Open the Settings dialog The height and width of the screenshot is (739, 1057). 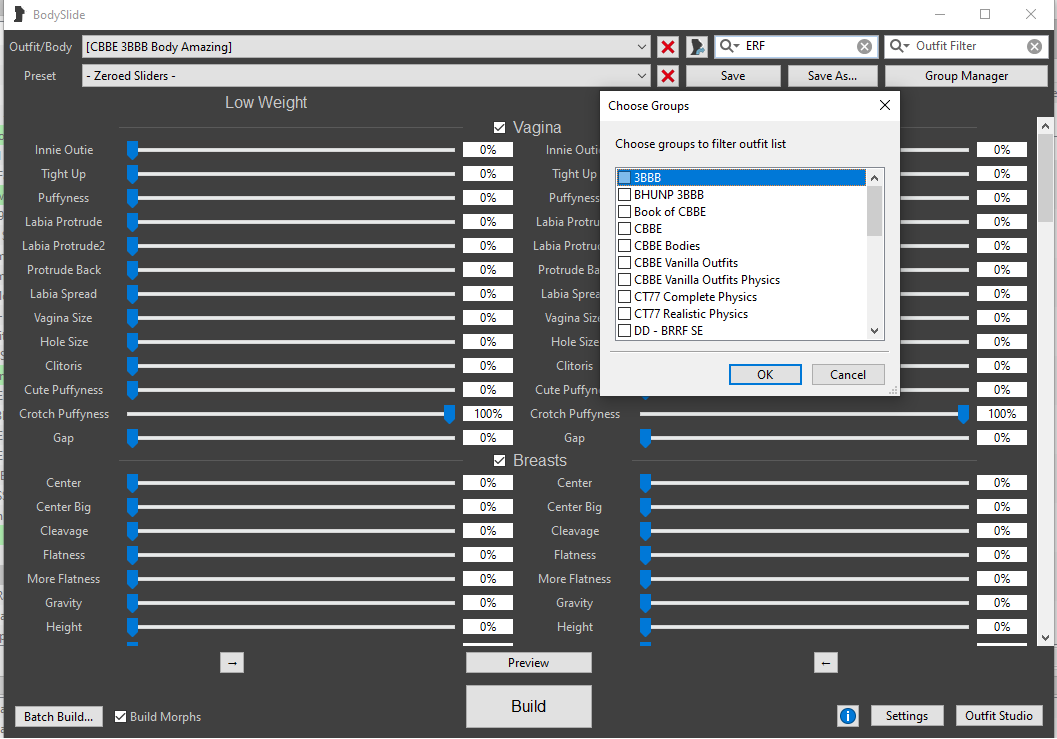pos(906,715)
